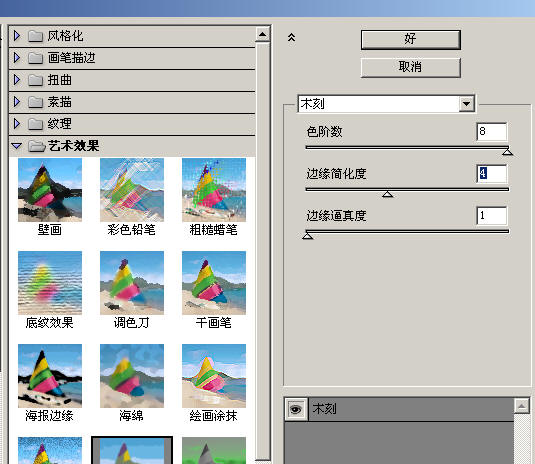The height and width of the screenshot is (464, 535).
Task: Click the 取消 button
Action: coord(410,68)
